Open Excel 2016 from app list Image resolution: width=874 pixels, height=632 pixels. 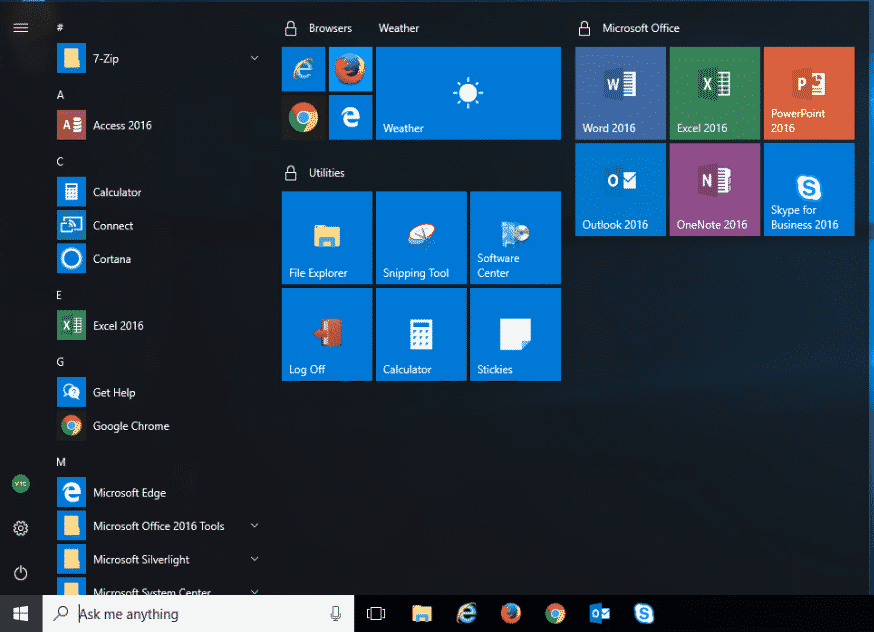159,325
